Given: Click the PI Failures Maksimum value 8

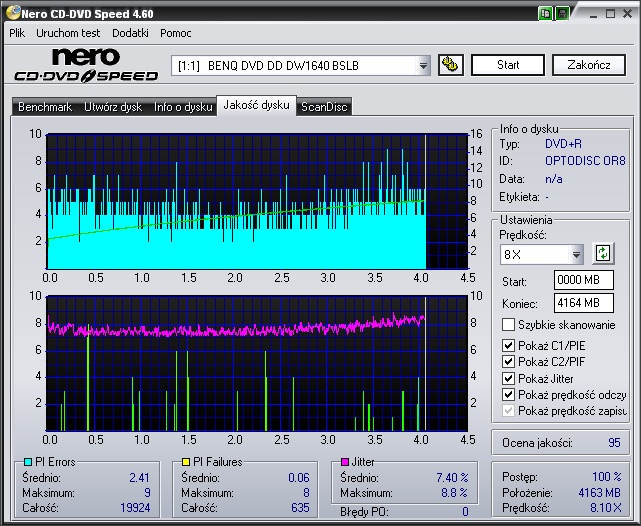Looking at the screenshot, I should (x=306, y=493).
